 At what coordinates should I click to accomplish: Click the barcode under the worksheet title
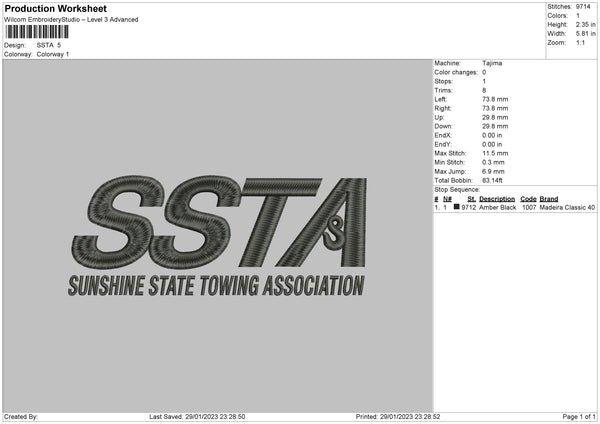[x=37, y=32]
